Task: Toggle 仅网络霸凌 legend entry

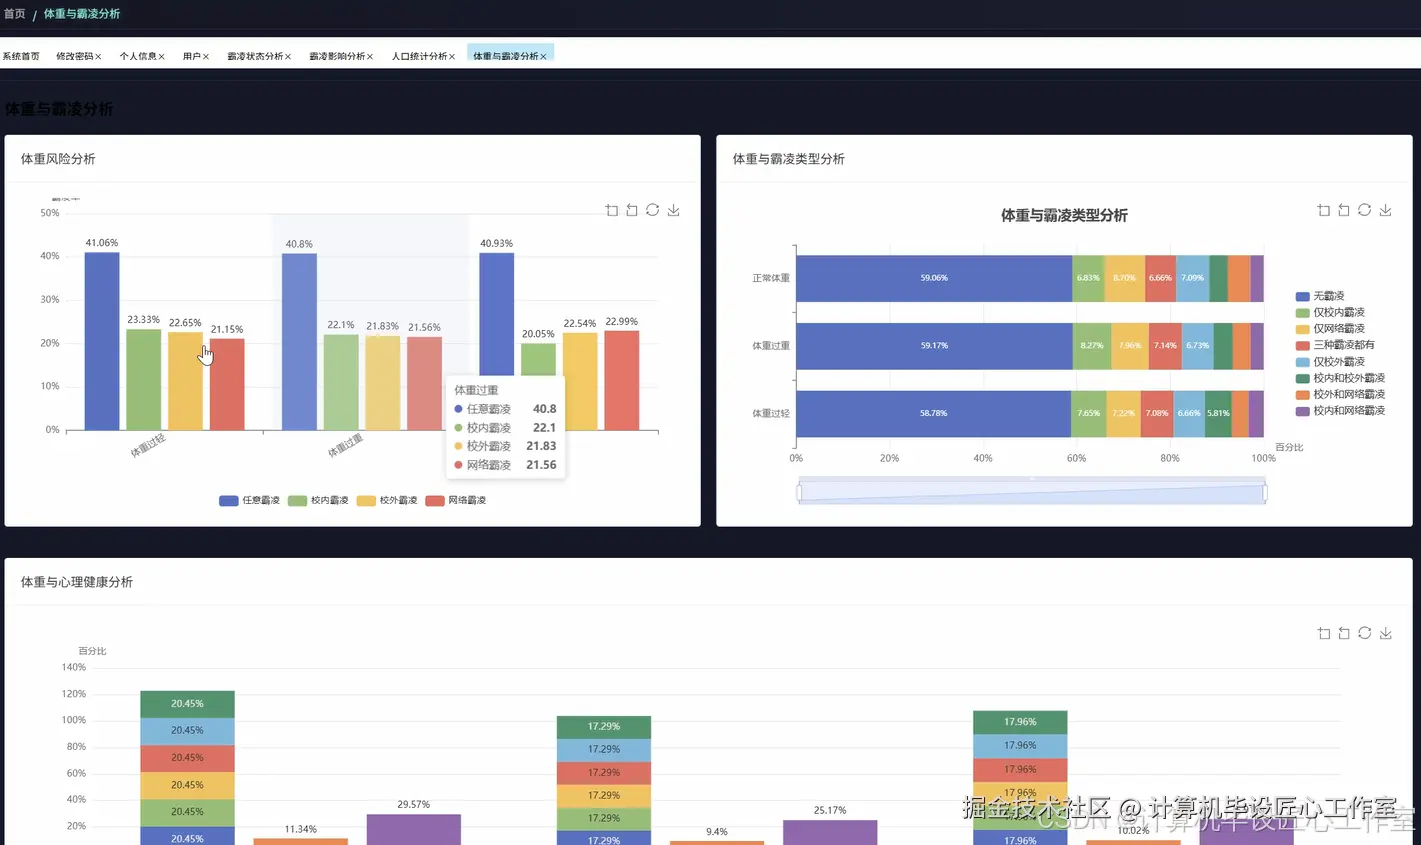Action: pyautogui.click(x=1330, y=329)
